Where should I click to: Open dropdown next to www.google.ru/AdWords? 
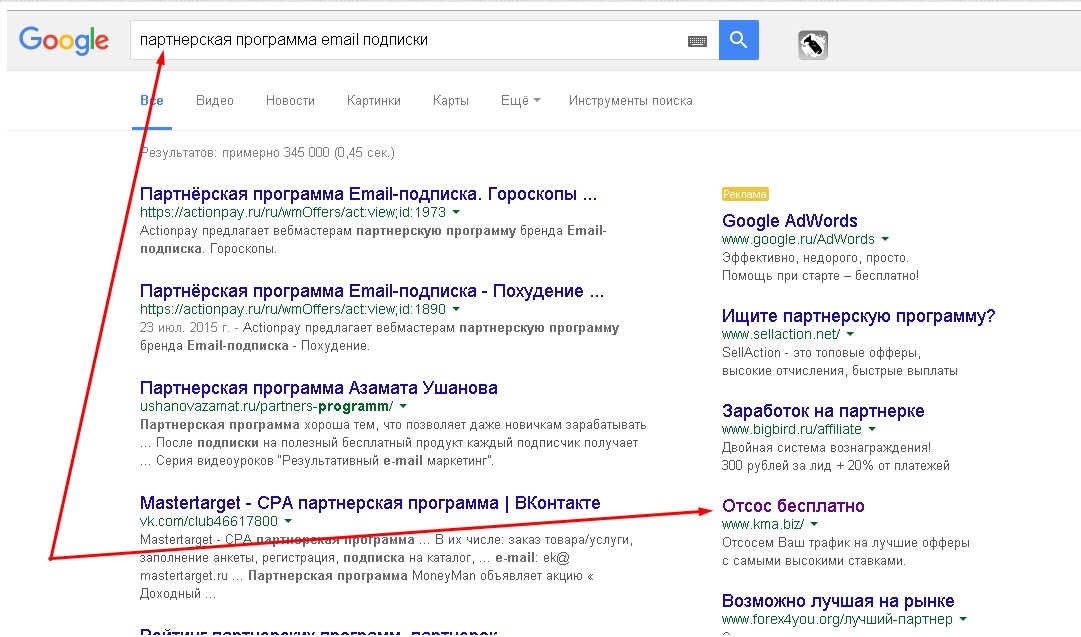885,240
